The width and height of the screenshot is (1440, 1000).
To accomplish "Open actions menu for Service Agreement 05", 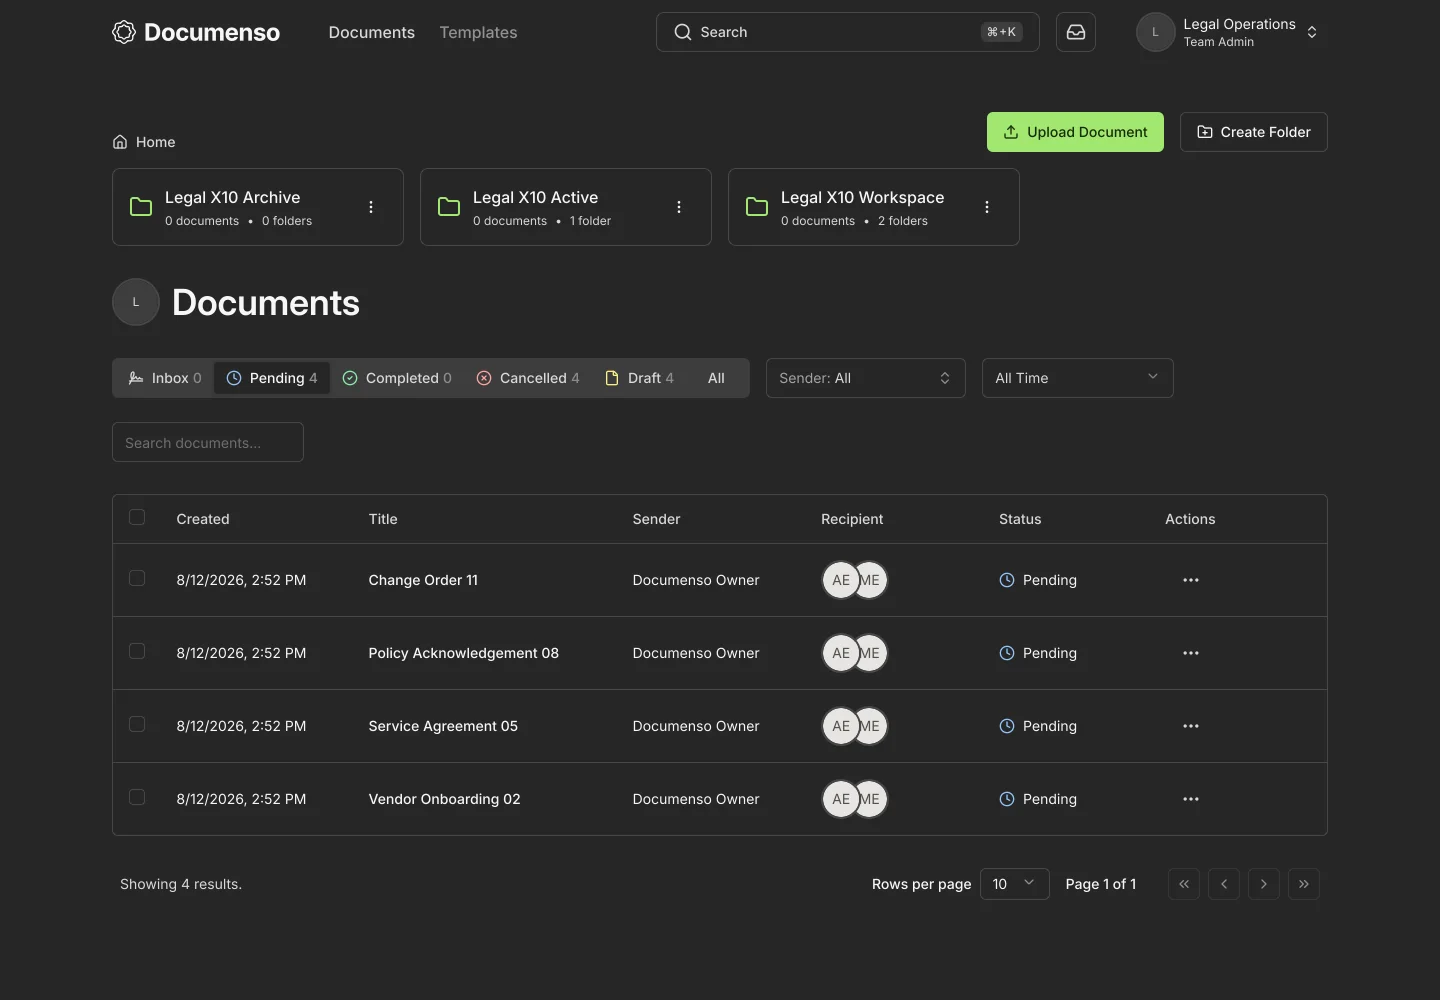I will [x=1191, y=726].
